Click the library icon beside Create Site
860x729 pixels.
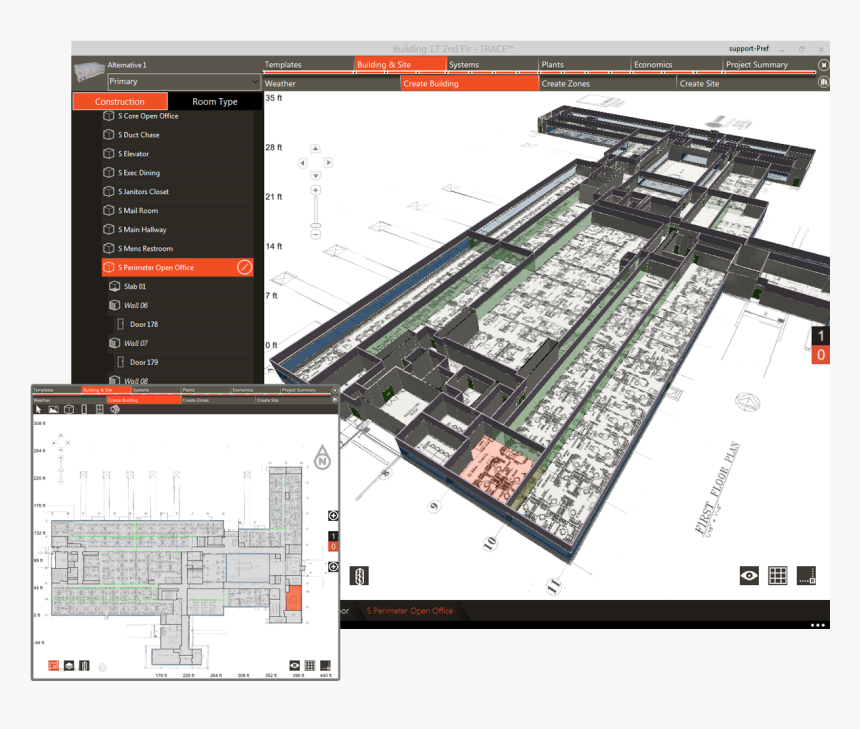tap(823, 82)
